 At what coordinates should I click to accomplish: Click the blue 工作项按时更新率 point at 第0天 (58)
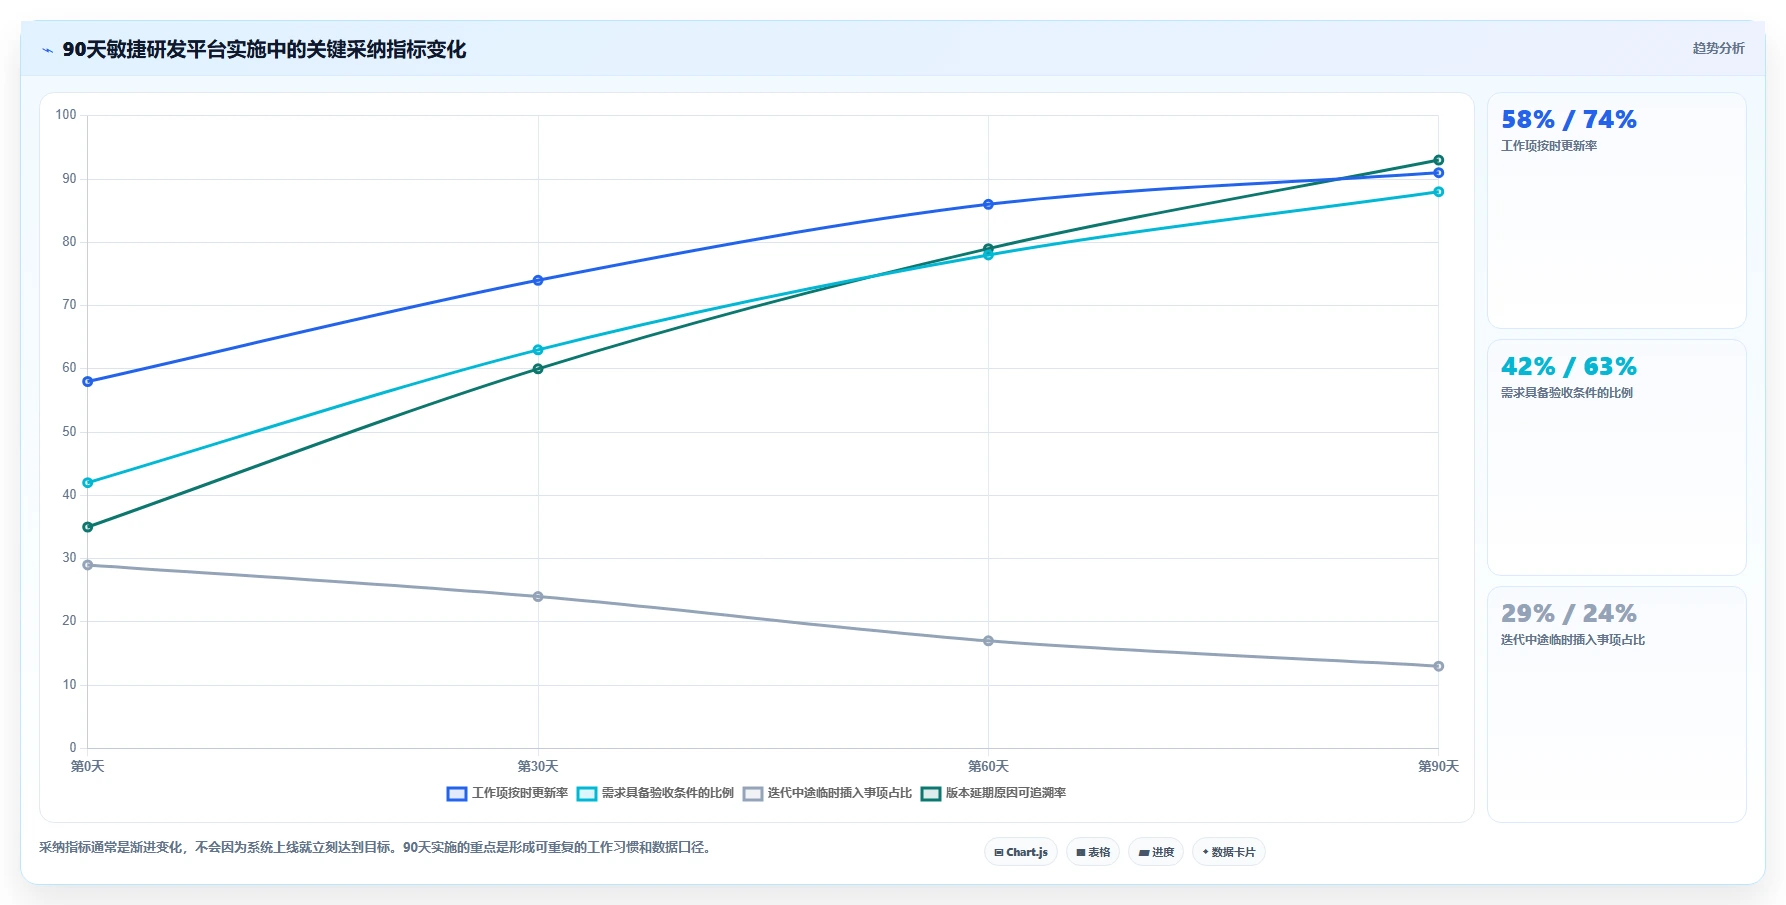(88, 382)
